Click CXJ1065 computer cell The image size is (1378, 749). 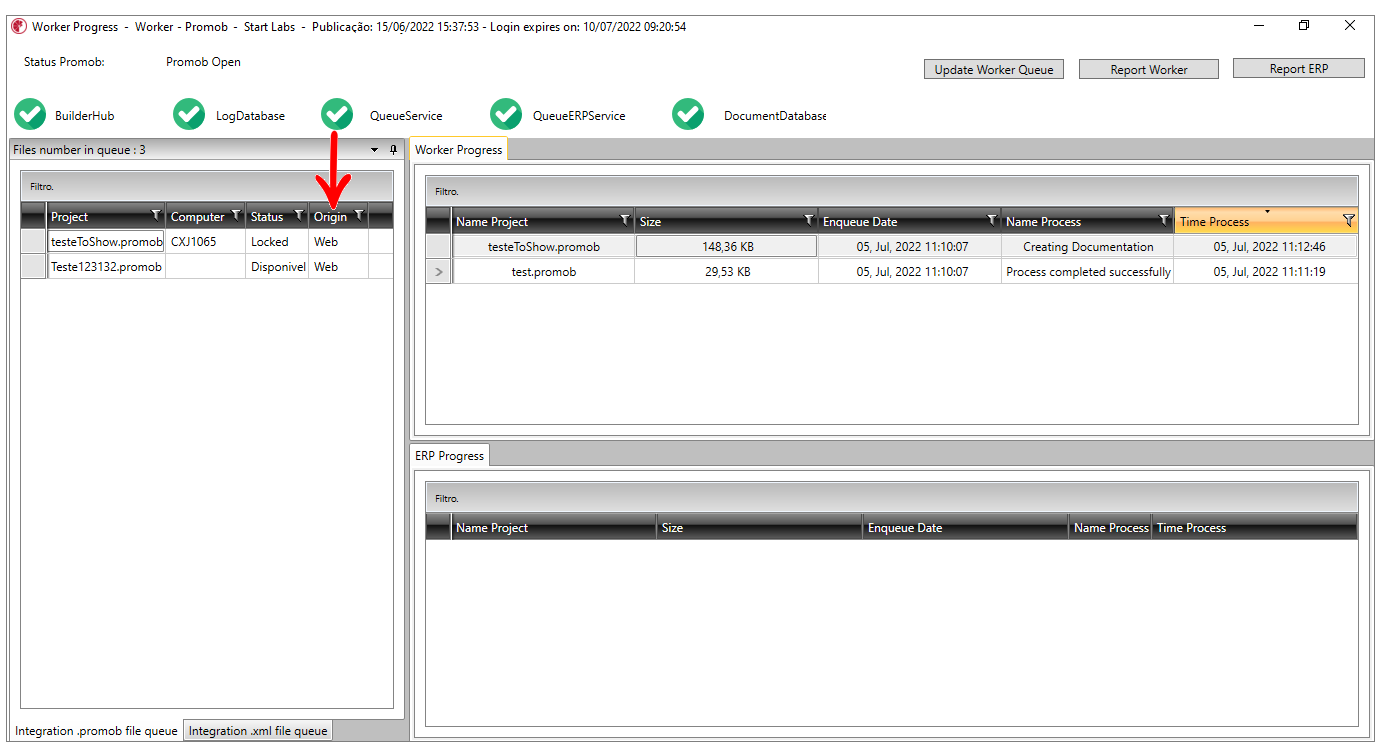point(205,241)
